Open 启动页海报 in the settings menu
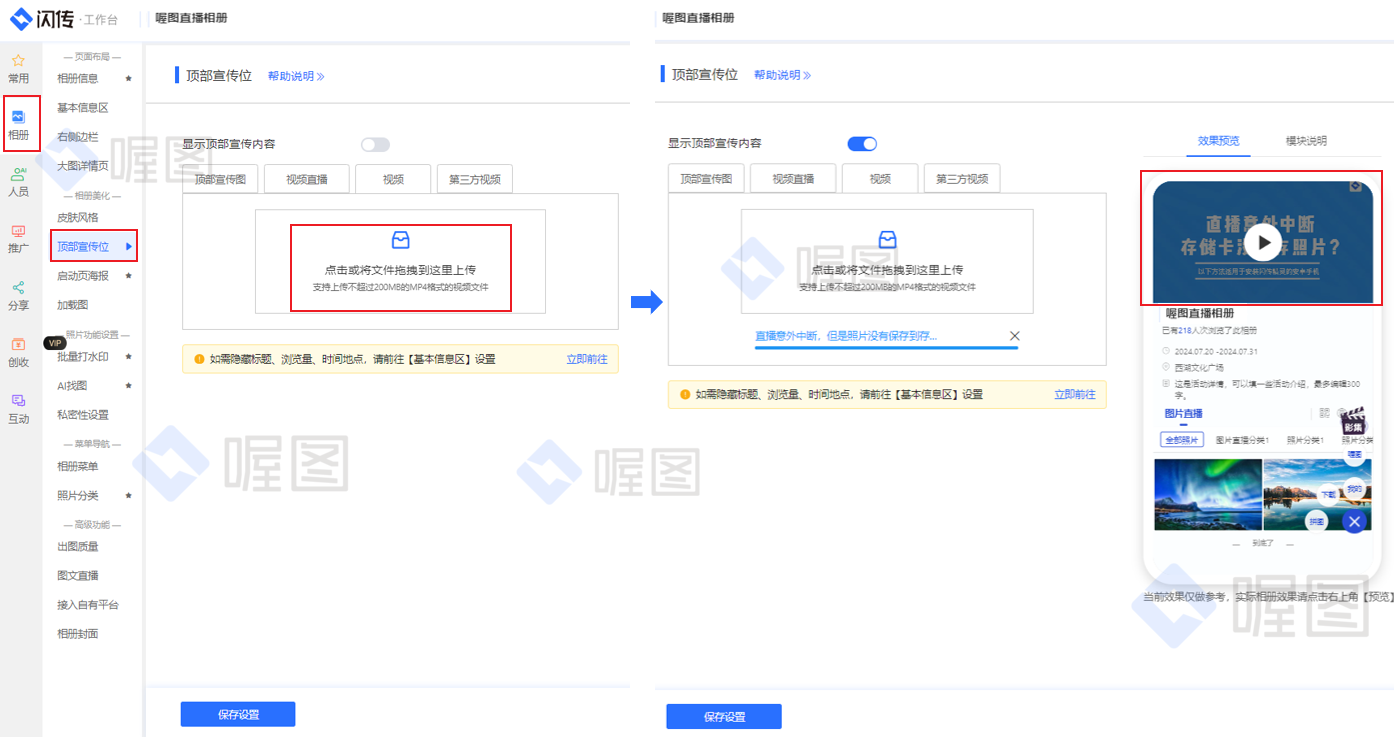This screenshot has height=737, width=1394. (82, 275)
